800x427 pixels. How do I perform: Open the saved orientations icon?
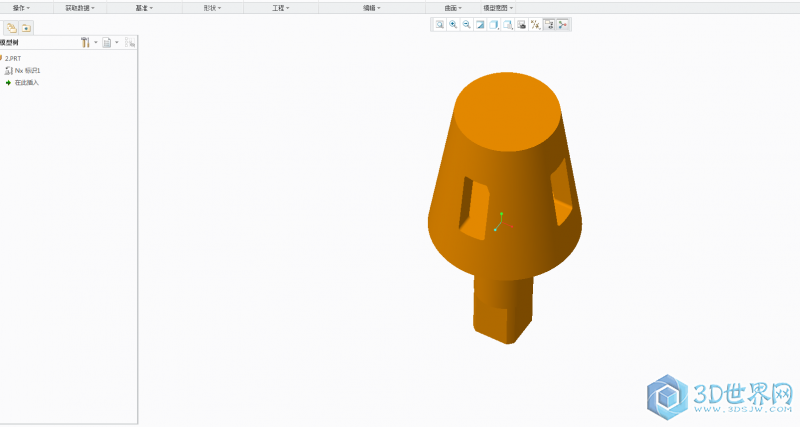508,24
